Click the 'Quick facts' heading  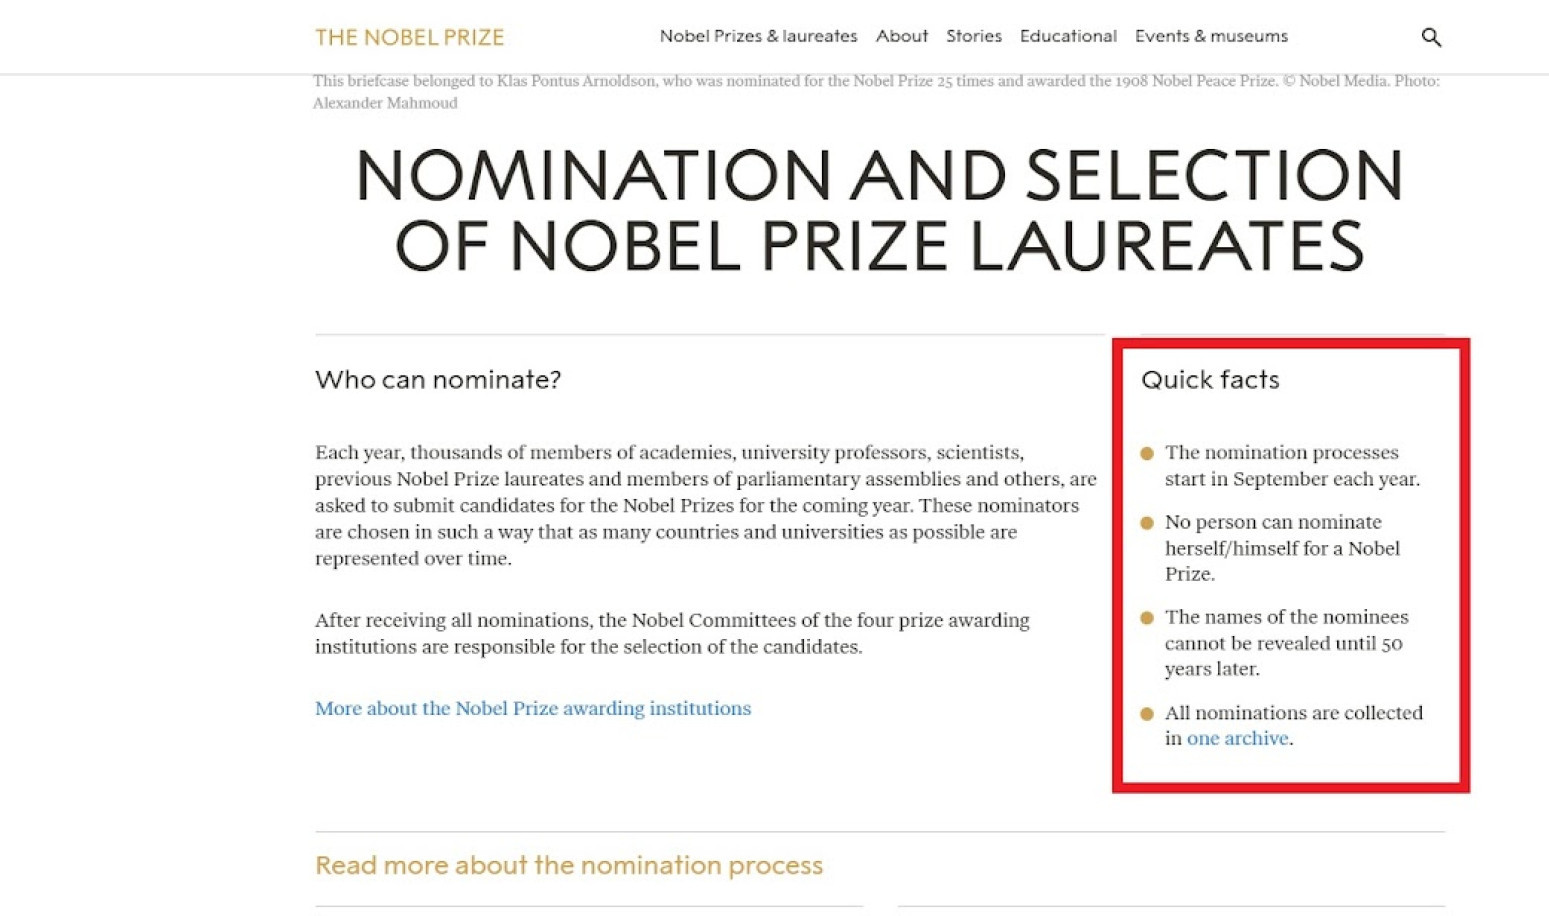coord(1209,379)
